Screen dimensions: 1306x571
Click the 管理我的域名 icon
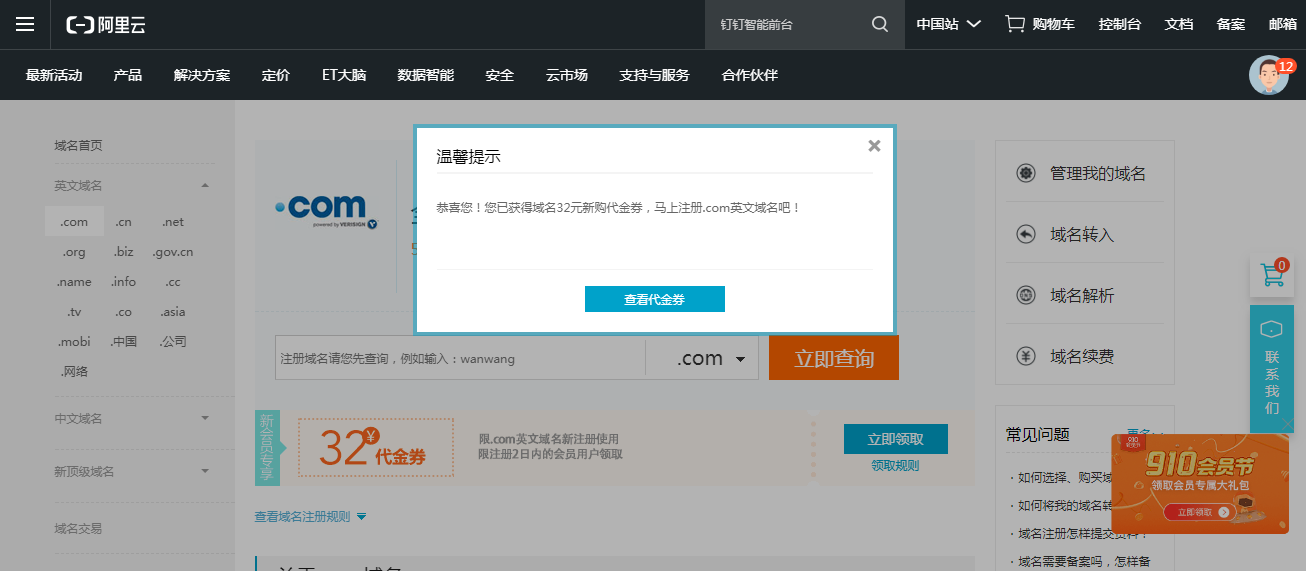(1025, 173)
